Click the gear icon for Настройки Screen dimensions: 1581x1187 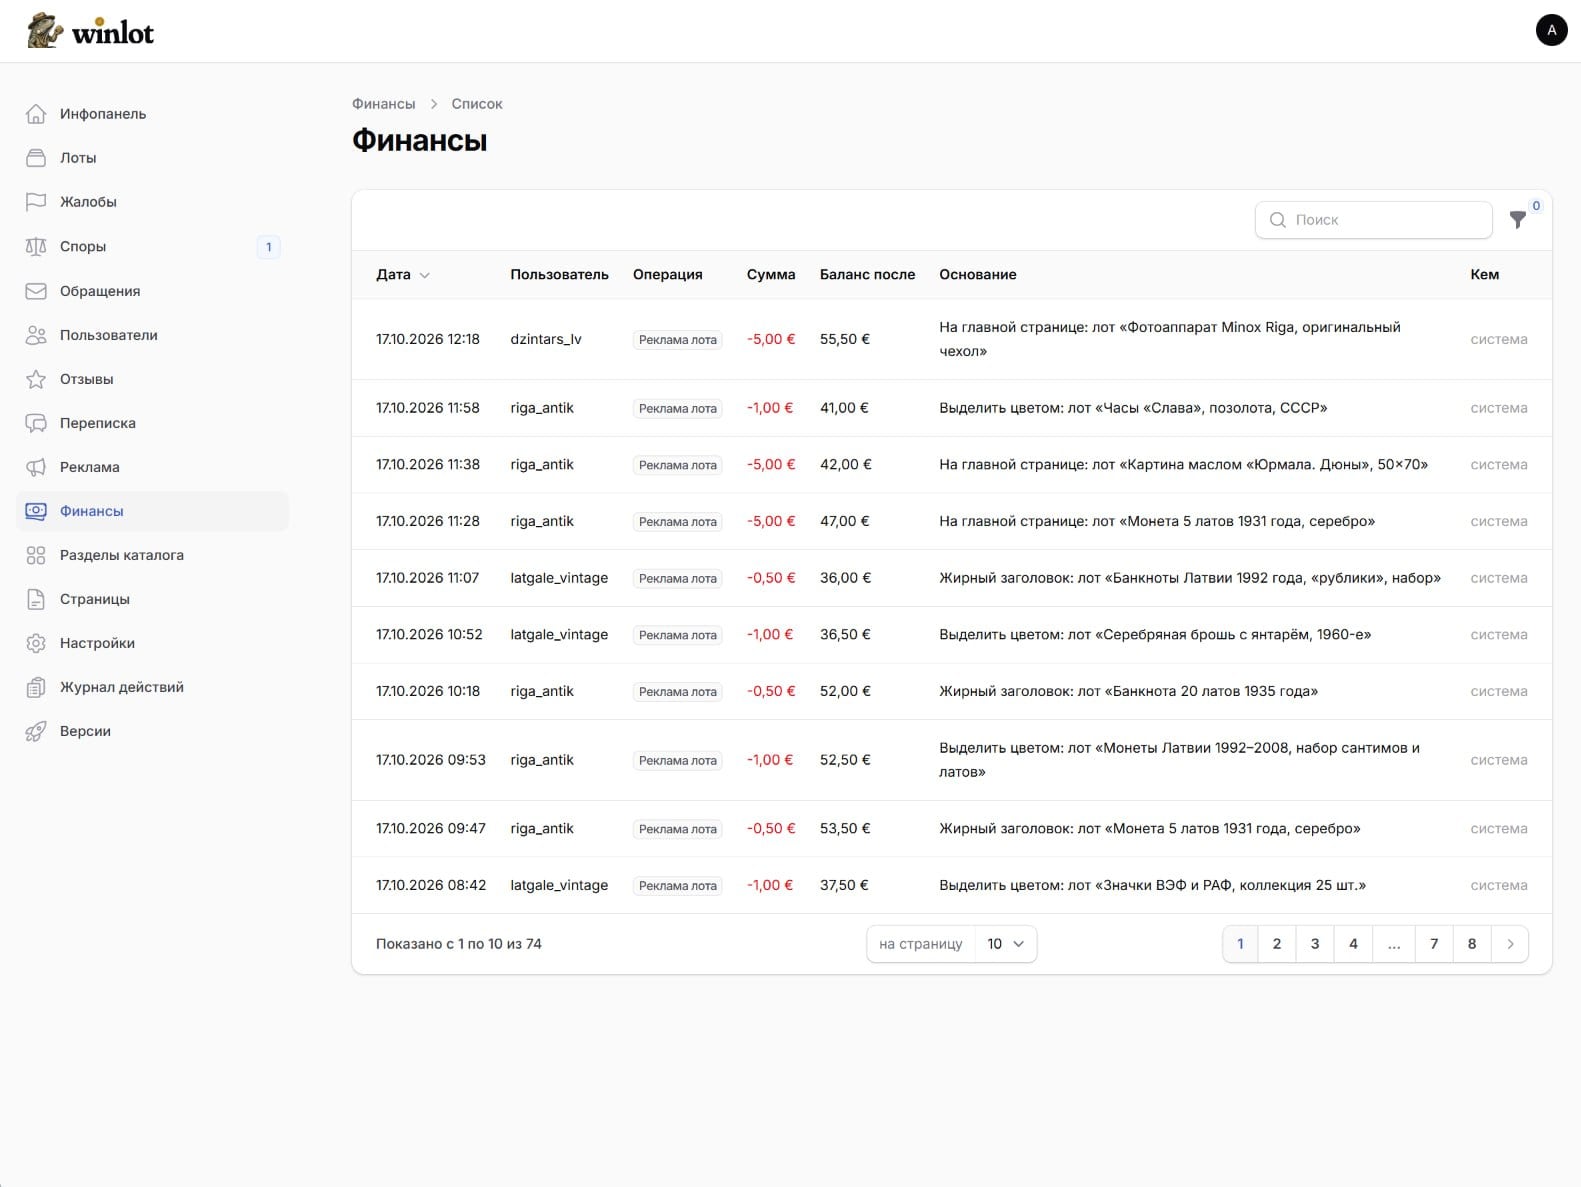pyautogui.click(x=36, y=643)
